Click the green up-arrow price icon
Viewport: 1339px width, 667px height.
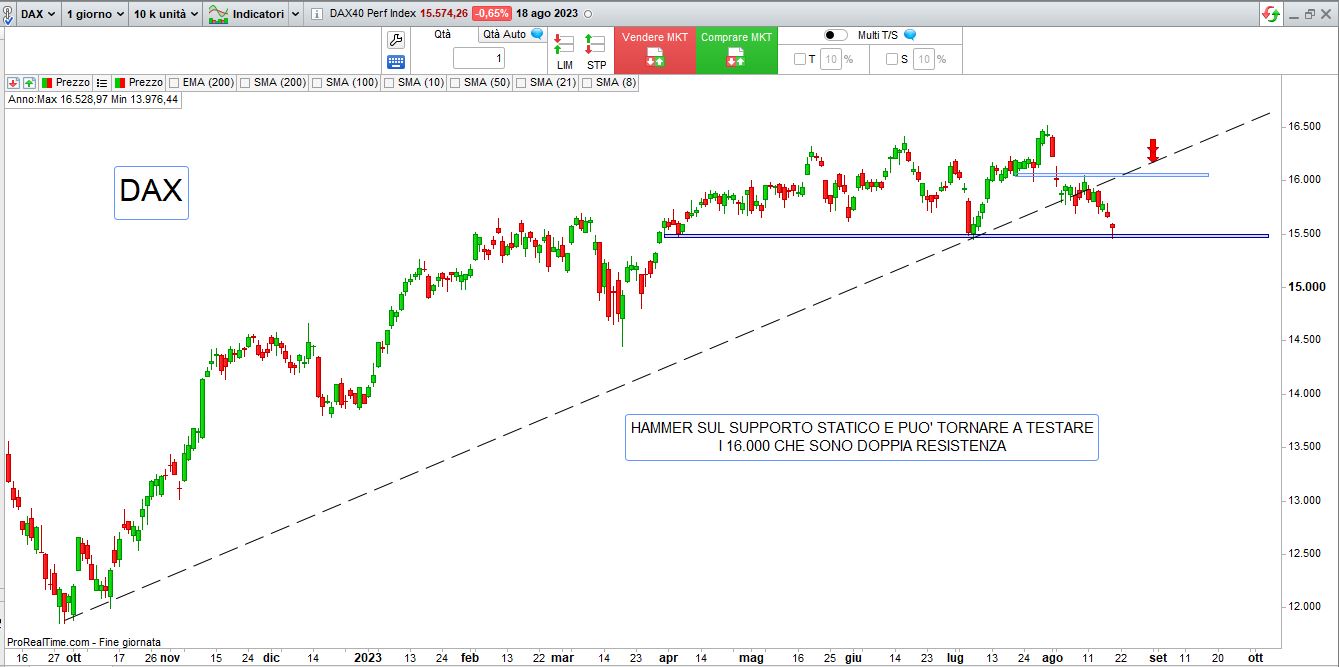[29, 82]
